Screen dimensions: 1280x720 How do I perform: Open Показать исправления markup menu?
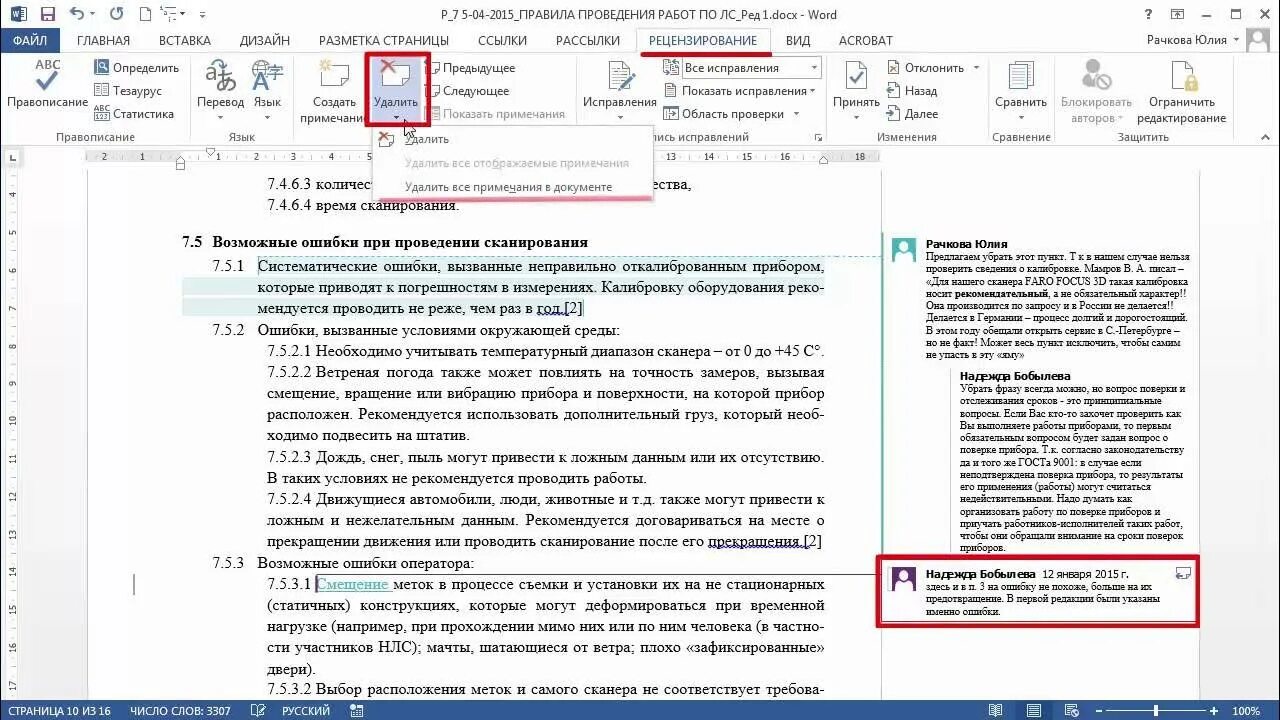point(742,91)
